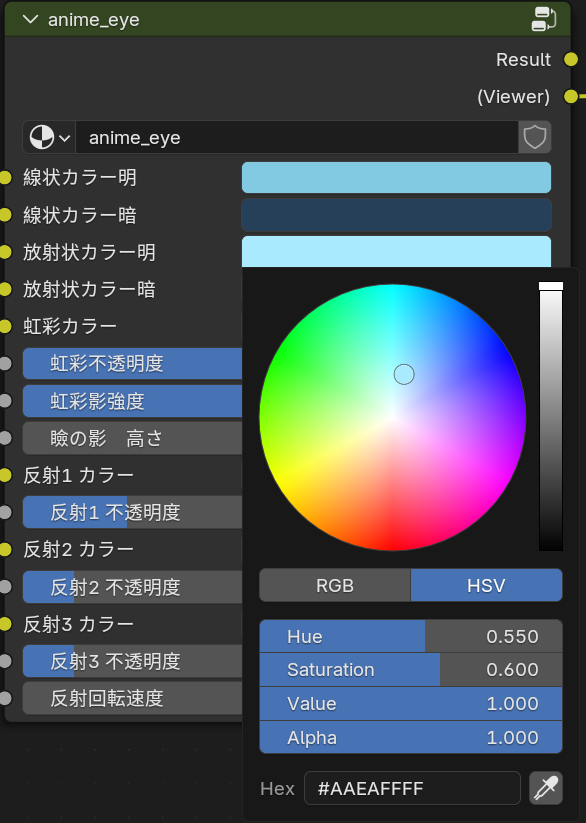Switch color picker to RGB mode
Viewport: 586px width, 823px height.
[335, 585]
